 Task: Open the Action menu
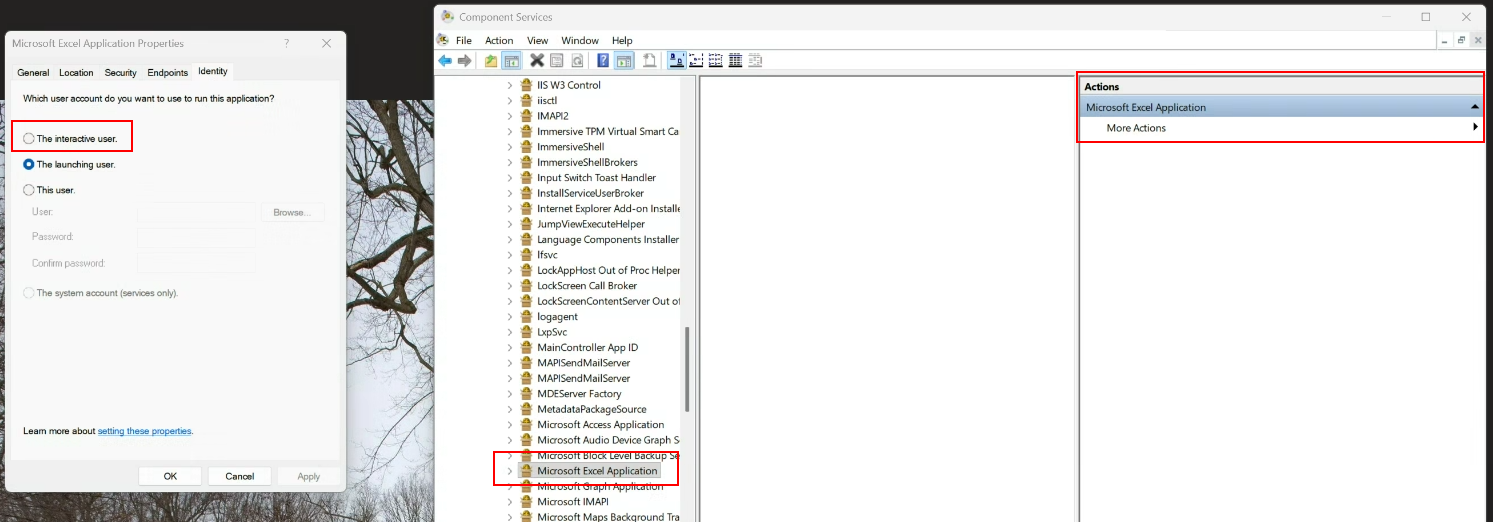click(x=499, y=40)
